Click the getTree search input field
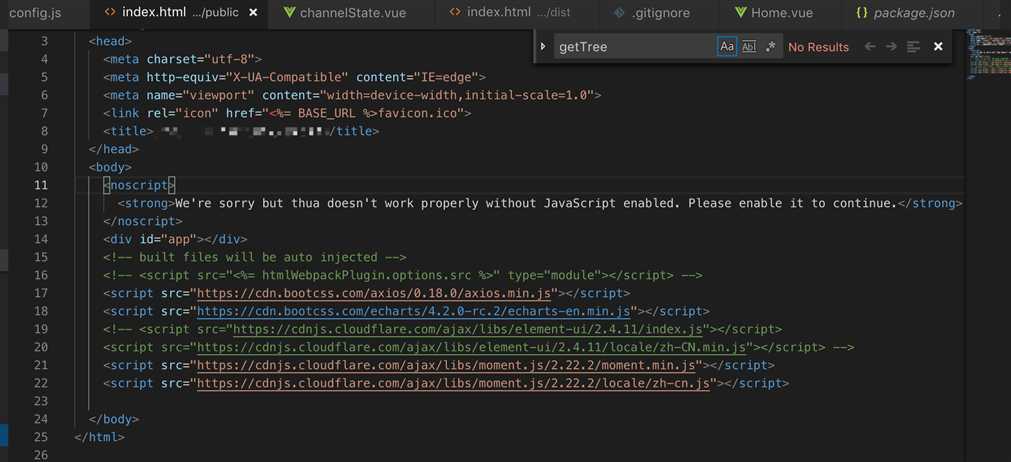 tap(634, 46)
